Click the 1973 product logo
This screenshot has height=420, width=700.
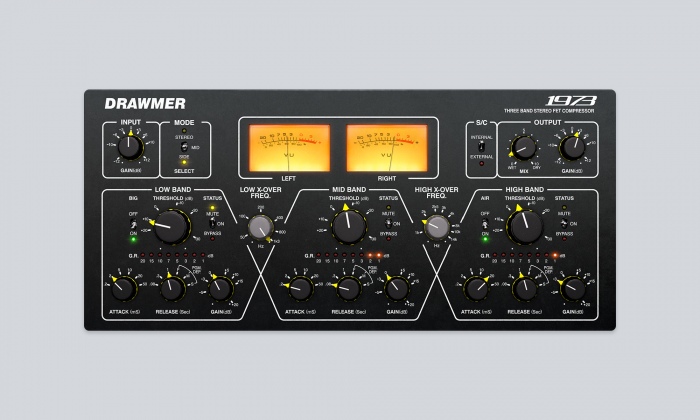point(571,101)
